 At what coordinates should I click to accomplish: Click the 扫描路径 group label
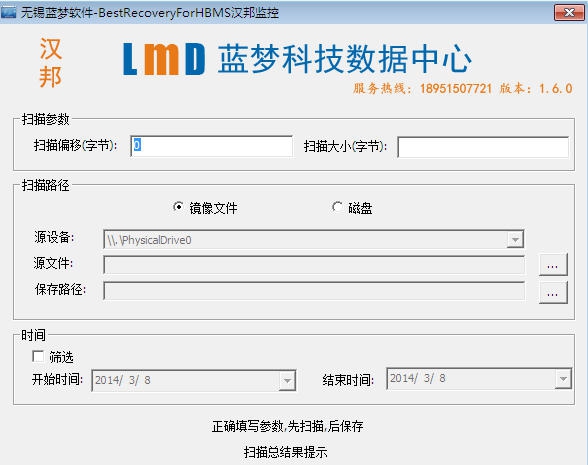click(x=45, y=185)
